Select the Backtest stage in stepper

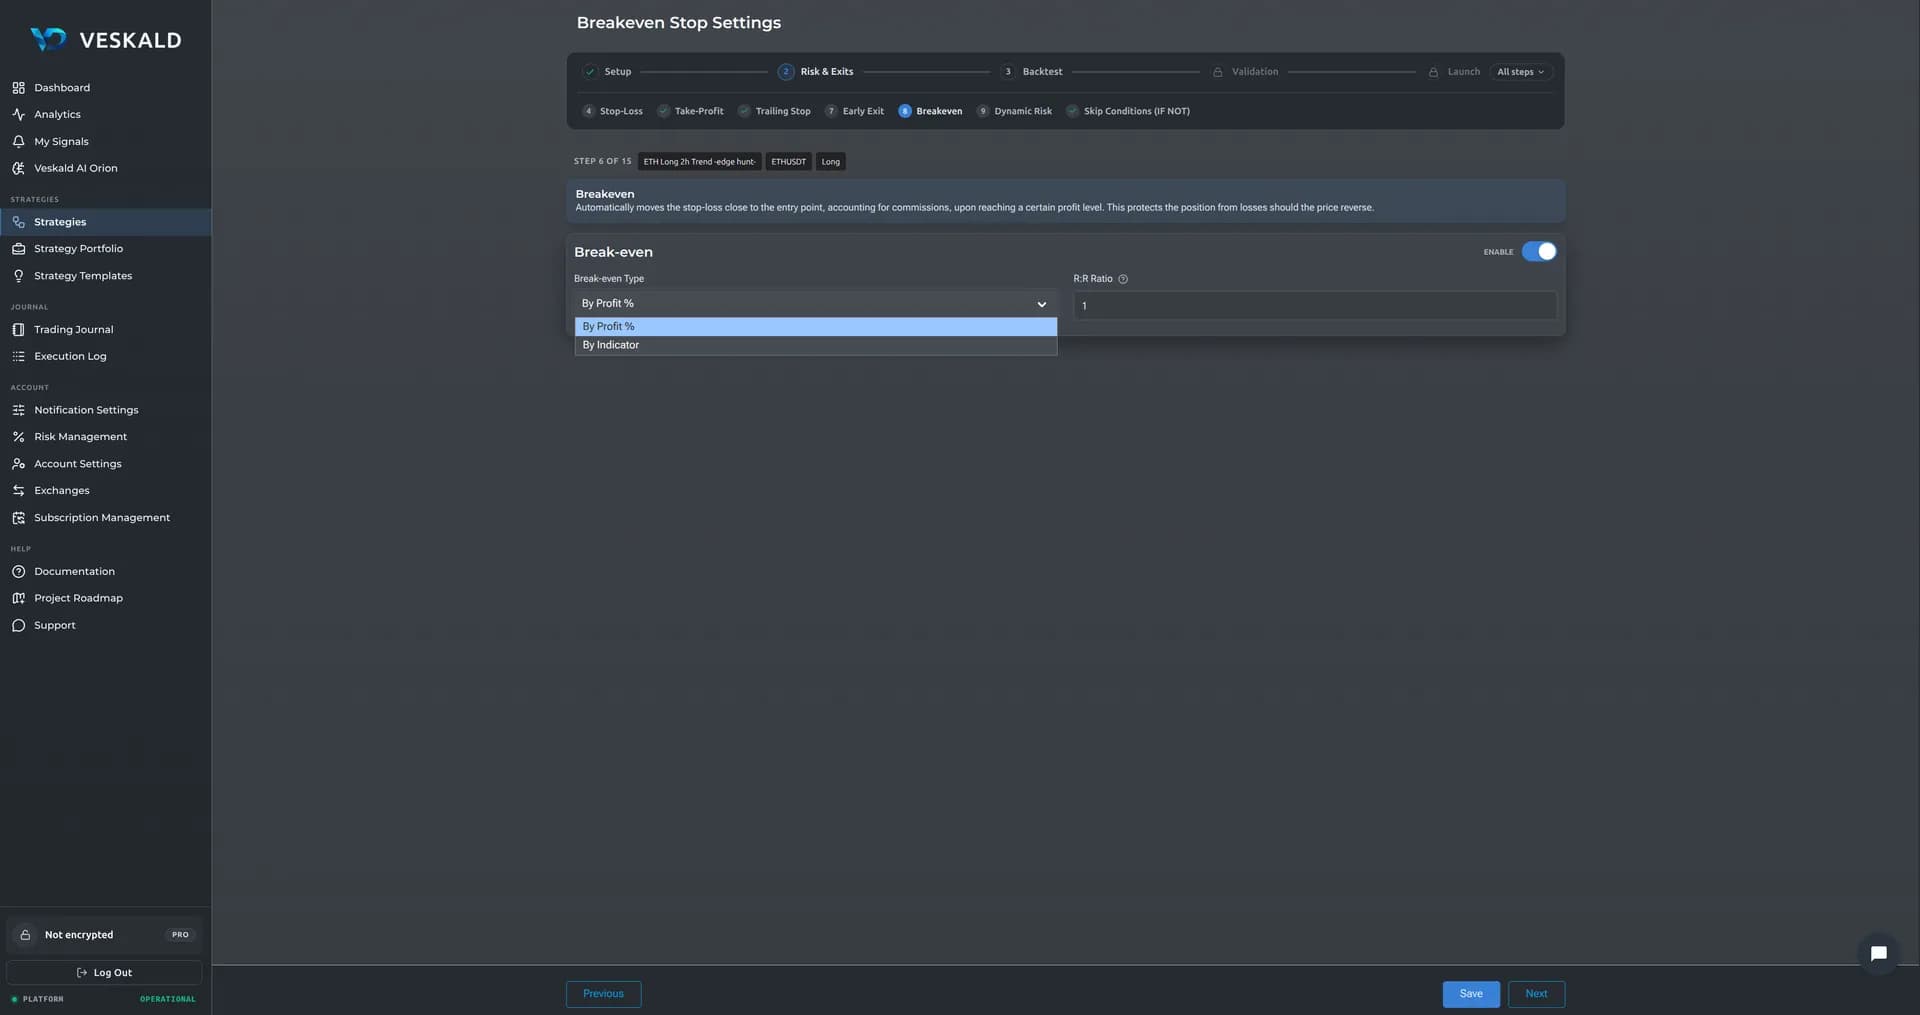(1032, 72)
